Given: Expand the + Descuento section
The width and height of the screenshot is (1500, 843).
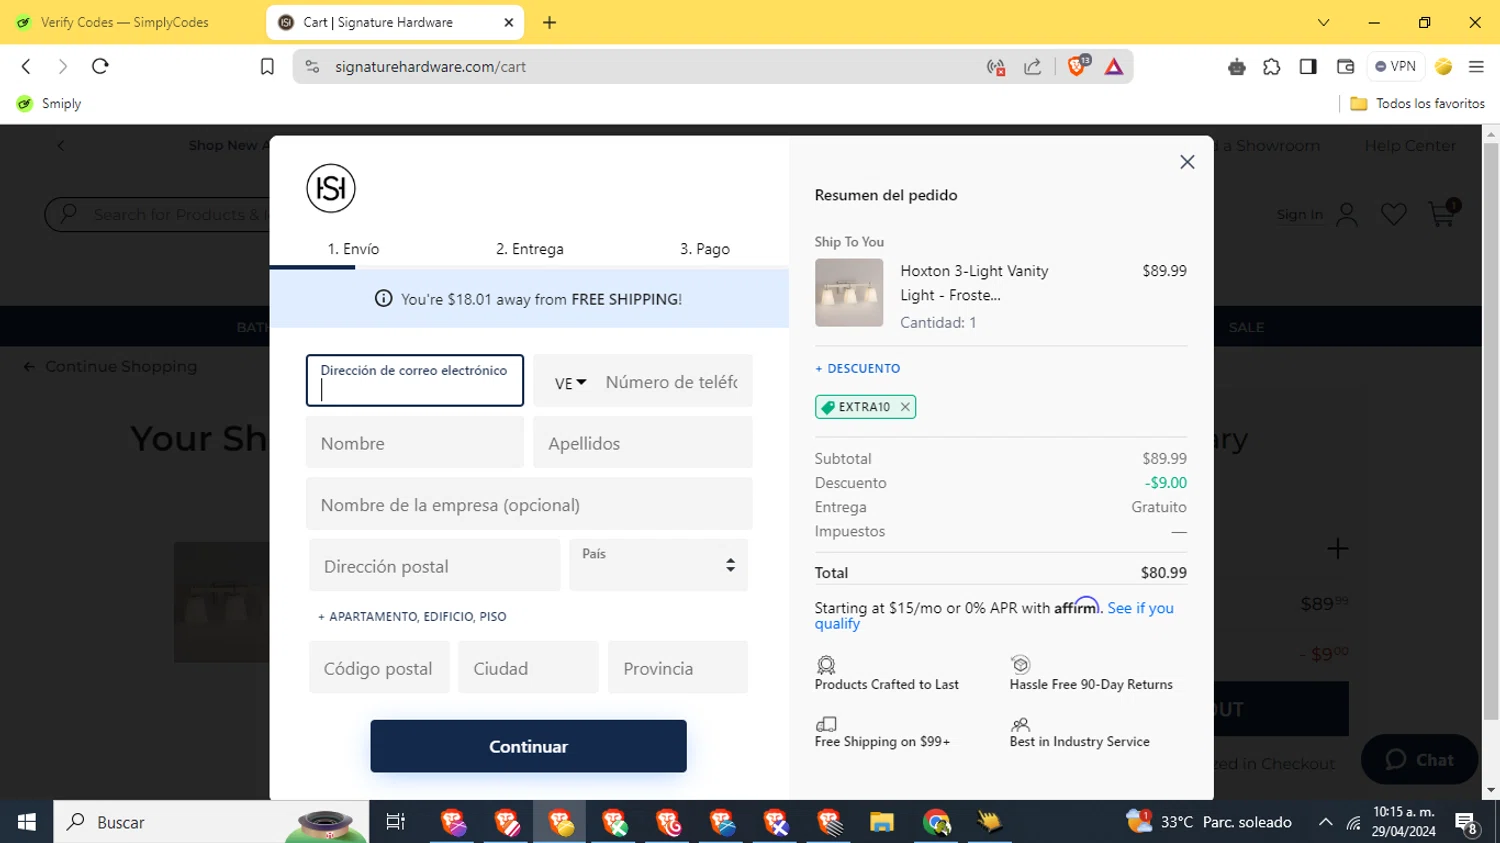Looking at the screenshot, I should click(858, 369).
